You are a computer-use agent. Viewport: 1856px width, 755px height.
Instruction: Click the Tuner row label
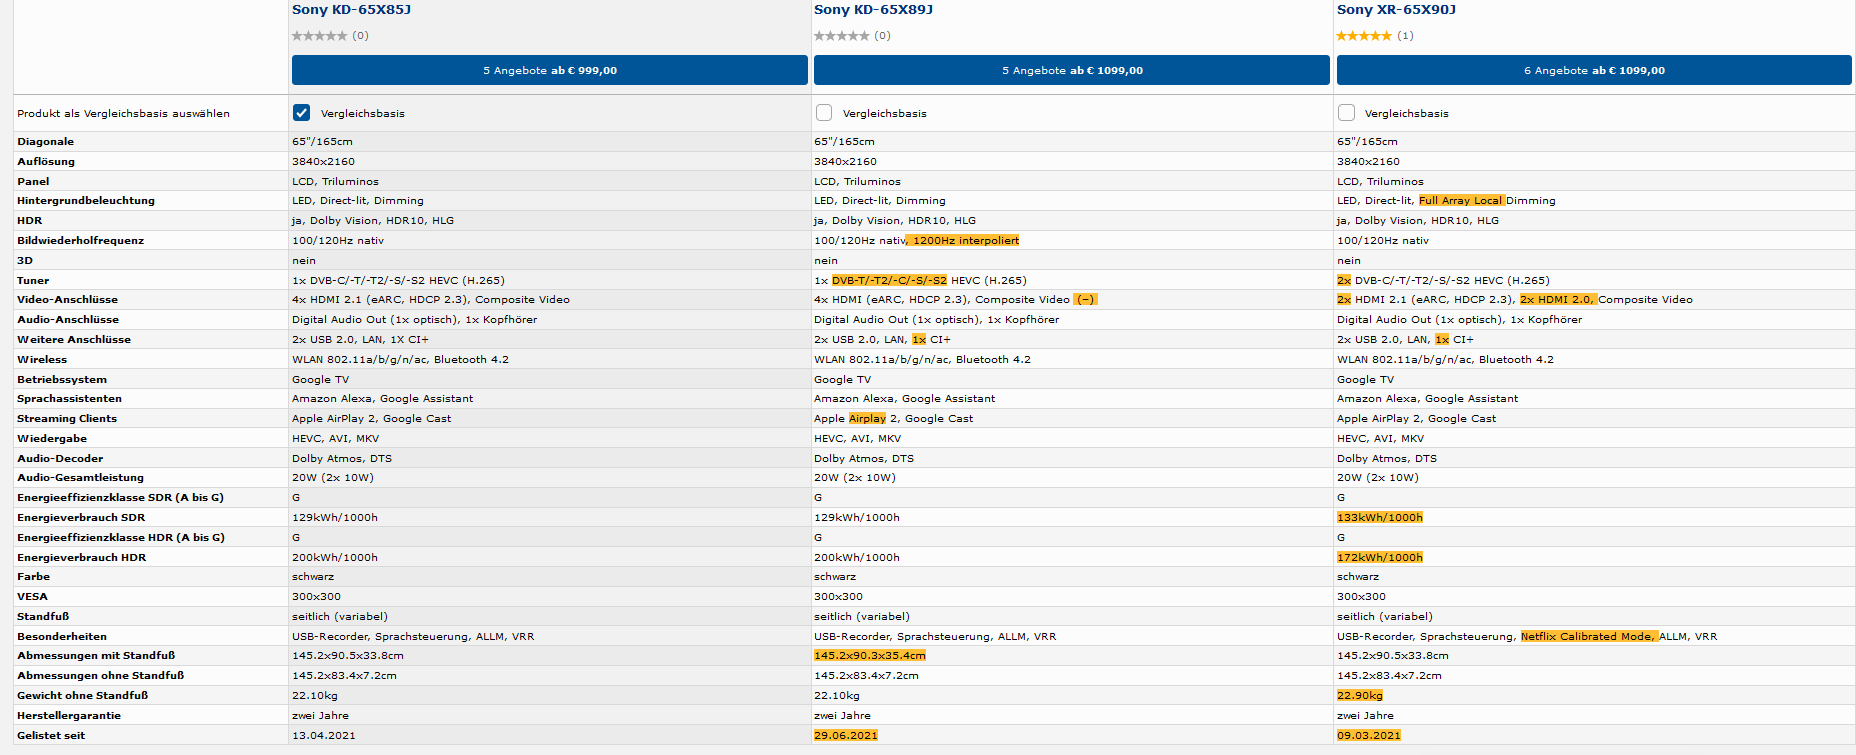point(33,281)
